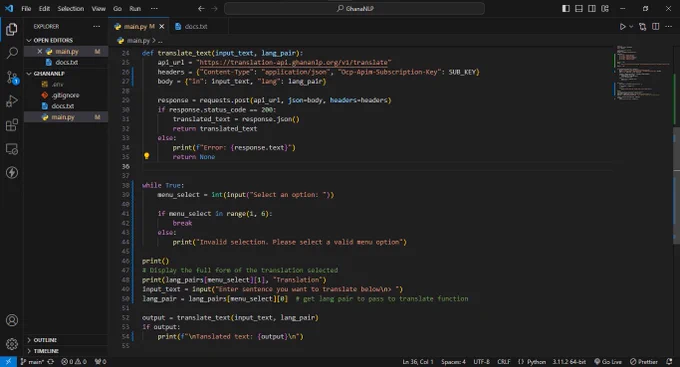Select Python interpreter 3.11.2 64-bit
Image resolution: width=680 pixels, height=367 pixels.
point(569,362)
